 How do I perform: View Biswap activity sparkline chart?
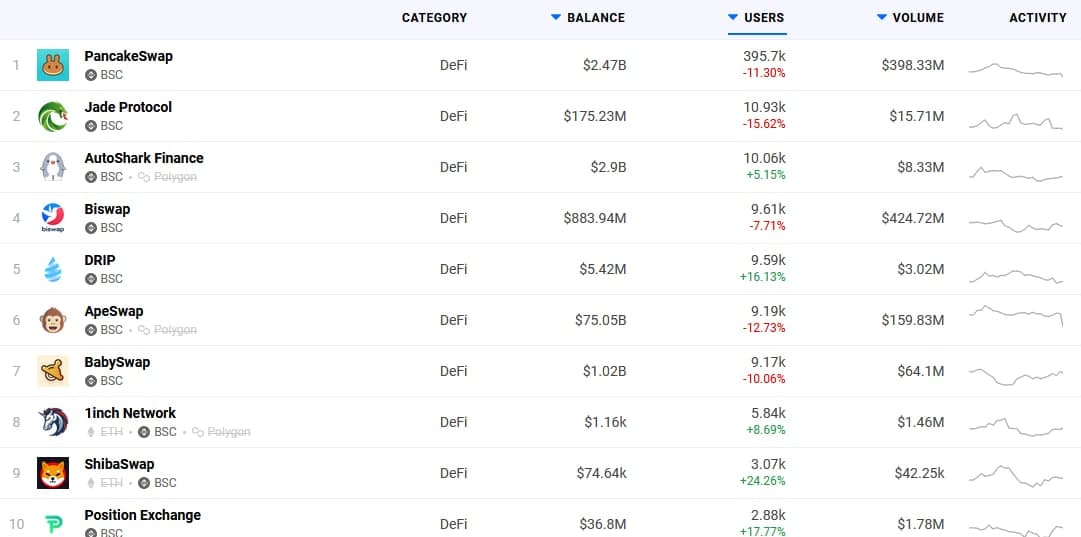[x=1016, y=225]
